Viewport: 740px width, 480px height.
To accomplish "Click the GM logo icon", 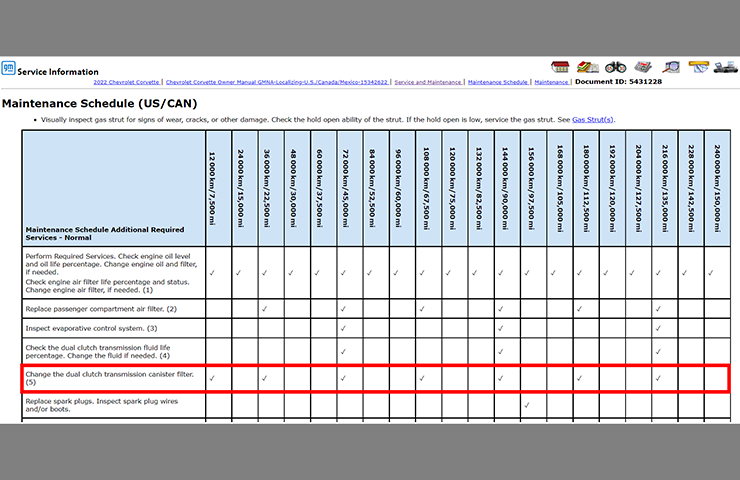I will coord(8,70).
